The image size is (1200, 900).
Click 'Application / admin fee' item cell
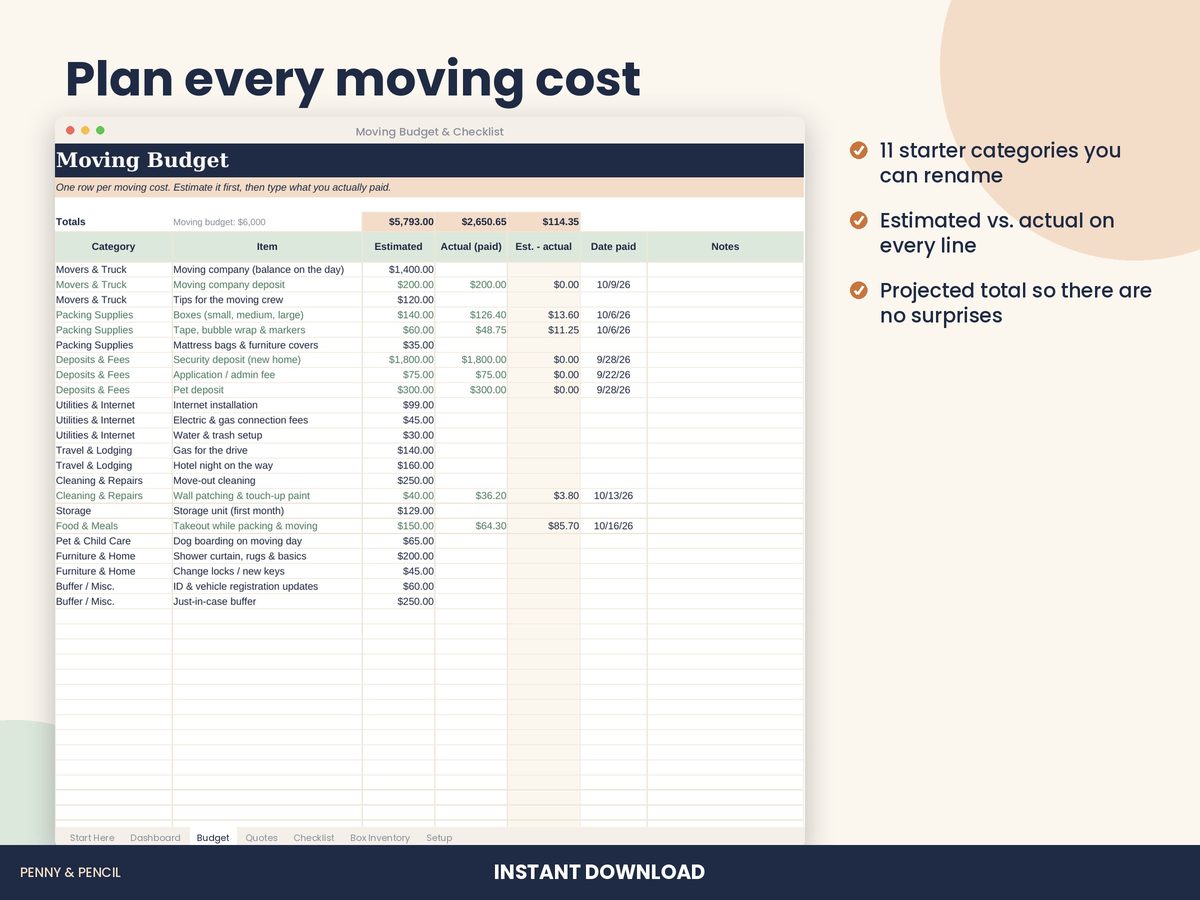pyautogui.click(x=267, y=375)
